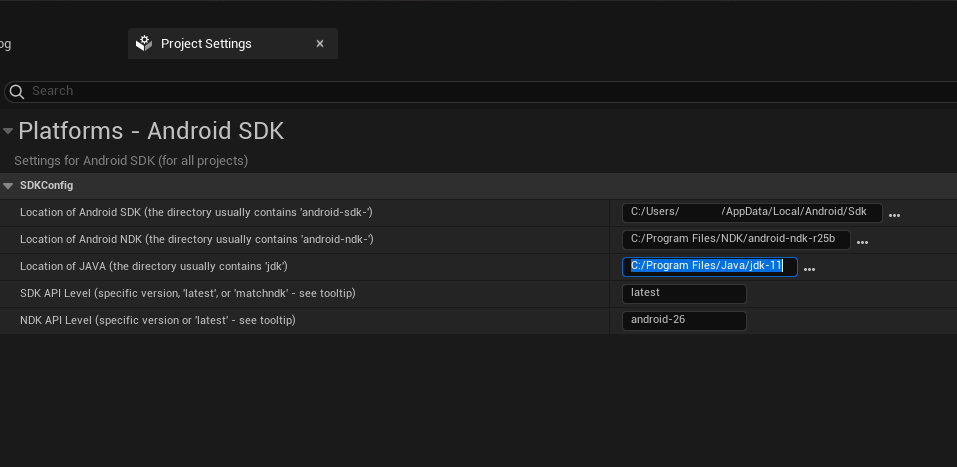
Task: Select the Location of JAVA property label
Action: click(x=154, y=267)
